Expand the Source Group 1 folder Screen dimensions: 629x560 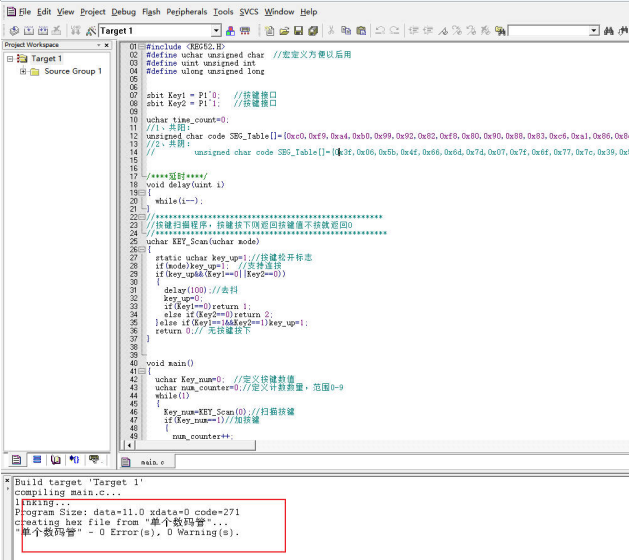(23, 72)
